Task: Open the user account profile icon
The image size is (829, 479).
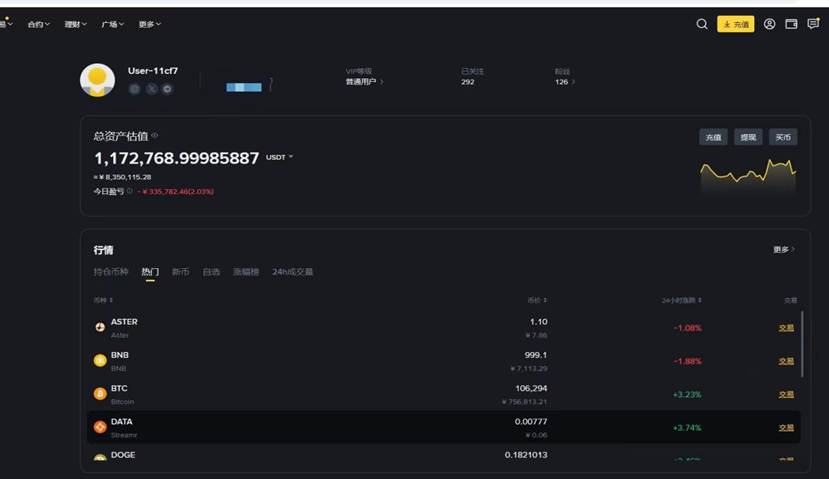Action: (x=769, y=24)
